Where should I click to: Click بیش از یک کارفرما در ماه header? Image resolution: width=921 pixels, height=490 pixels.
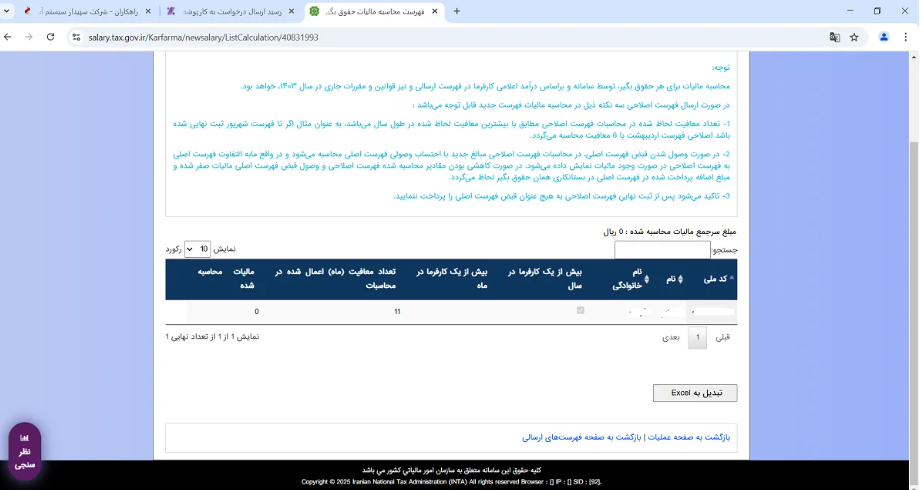click(452, 278)
